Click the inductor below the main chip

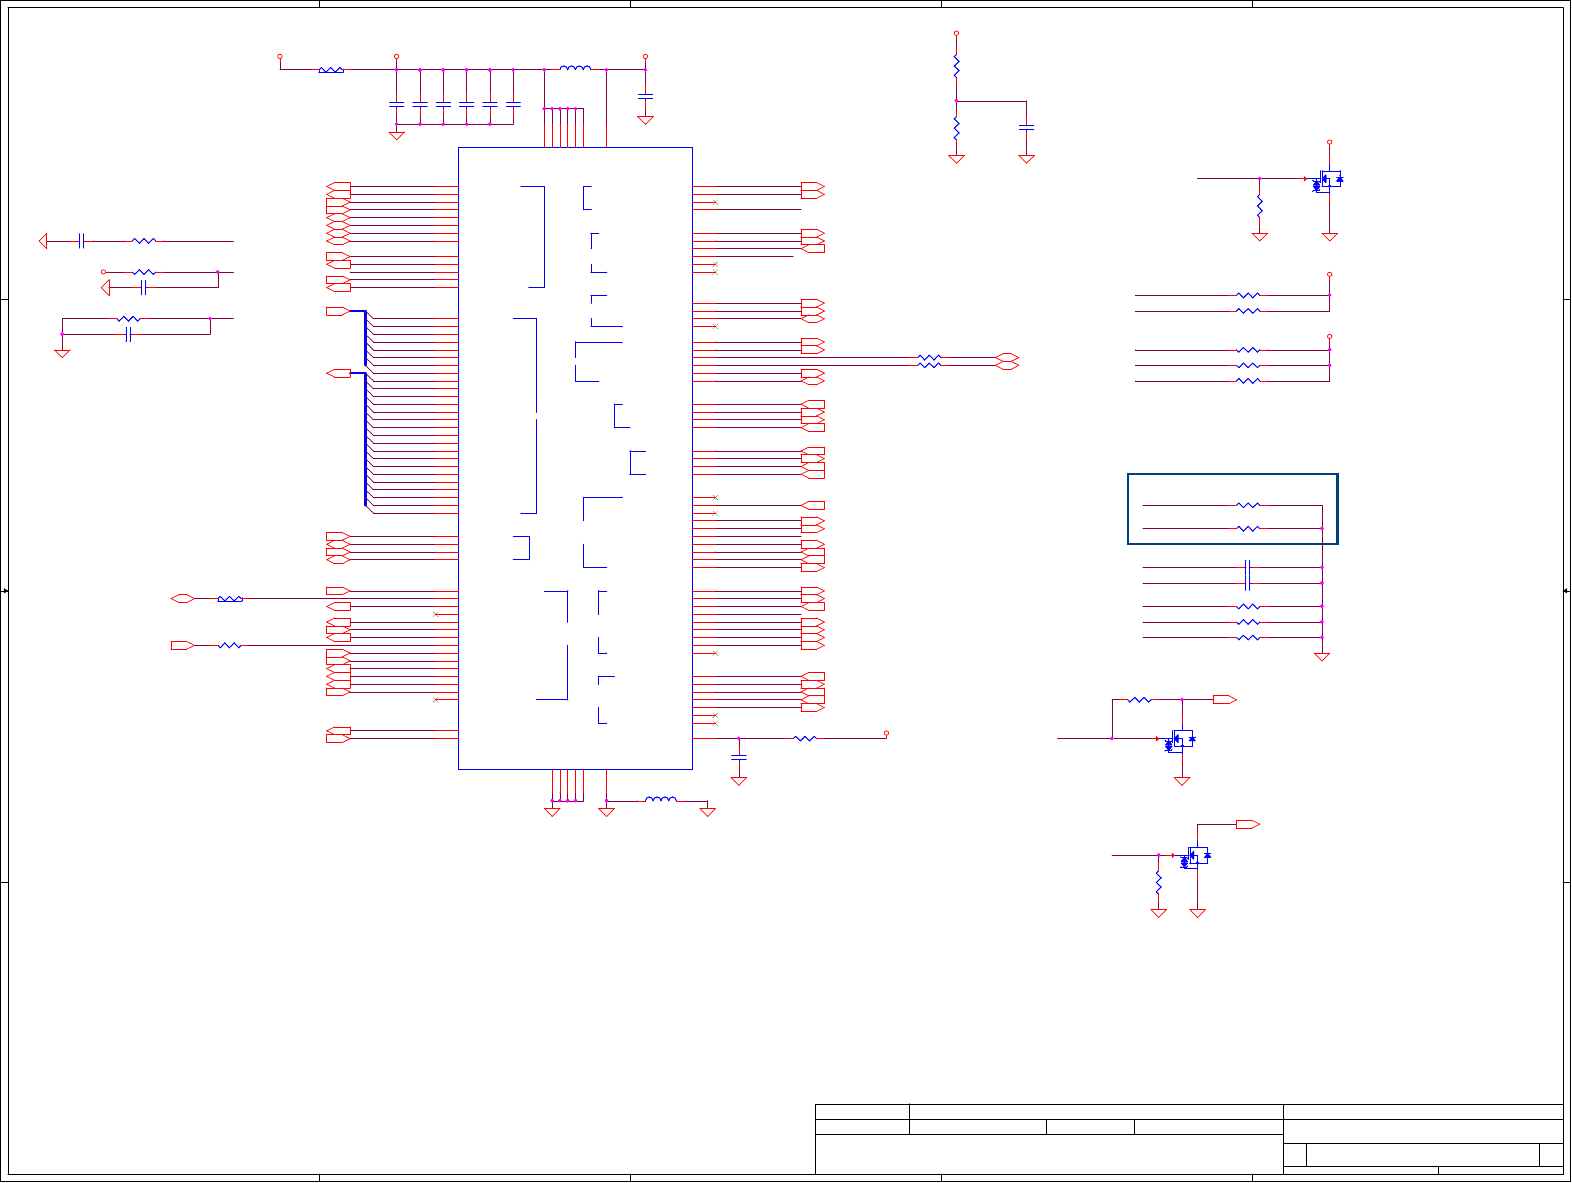click(x=660, y=800)
